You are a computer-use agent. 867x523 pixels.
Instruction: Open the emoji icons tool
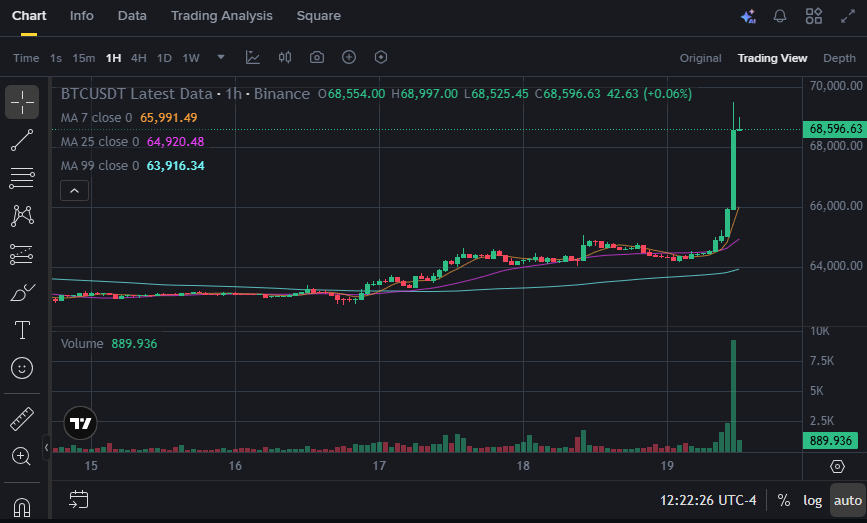(22, 368)
